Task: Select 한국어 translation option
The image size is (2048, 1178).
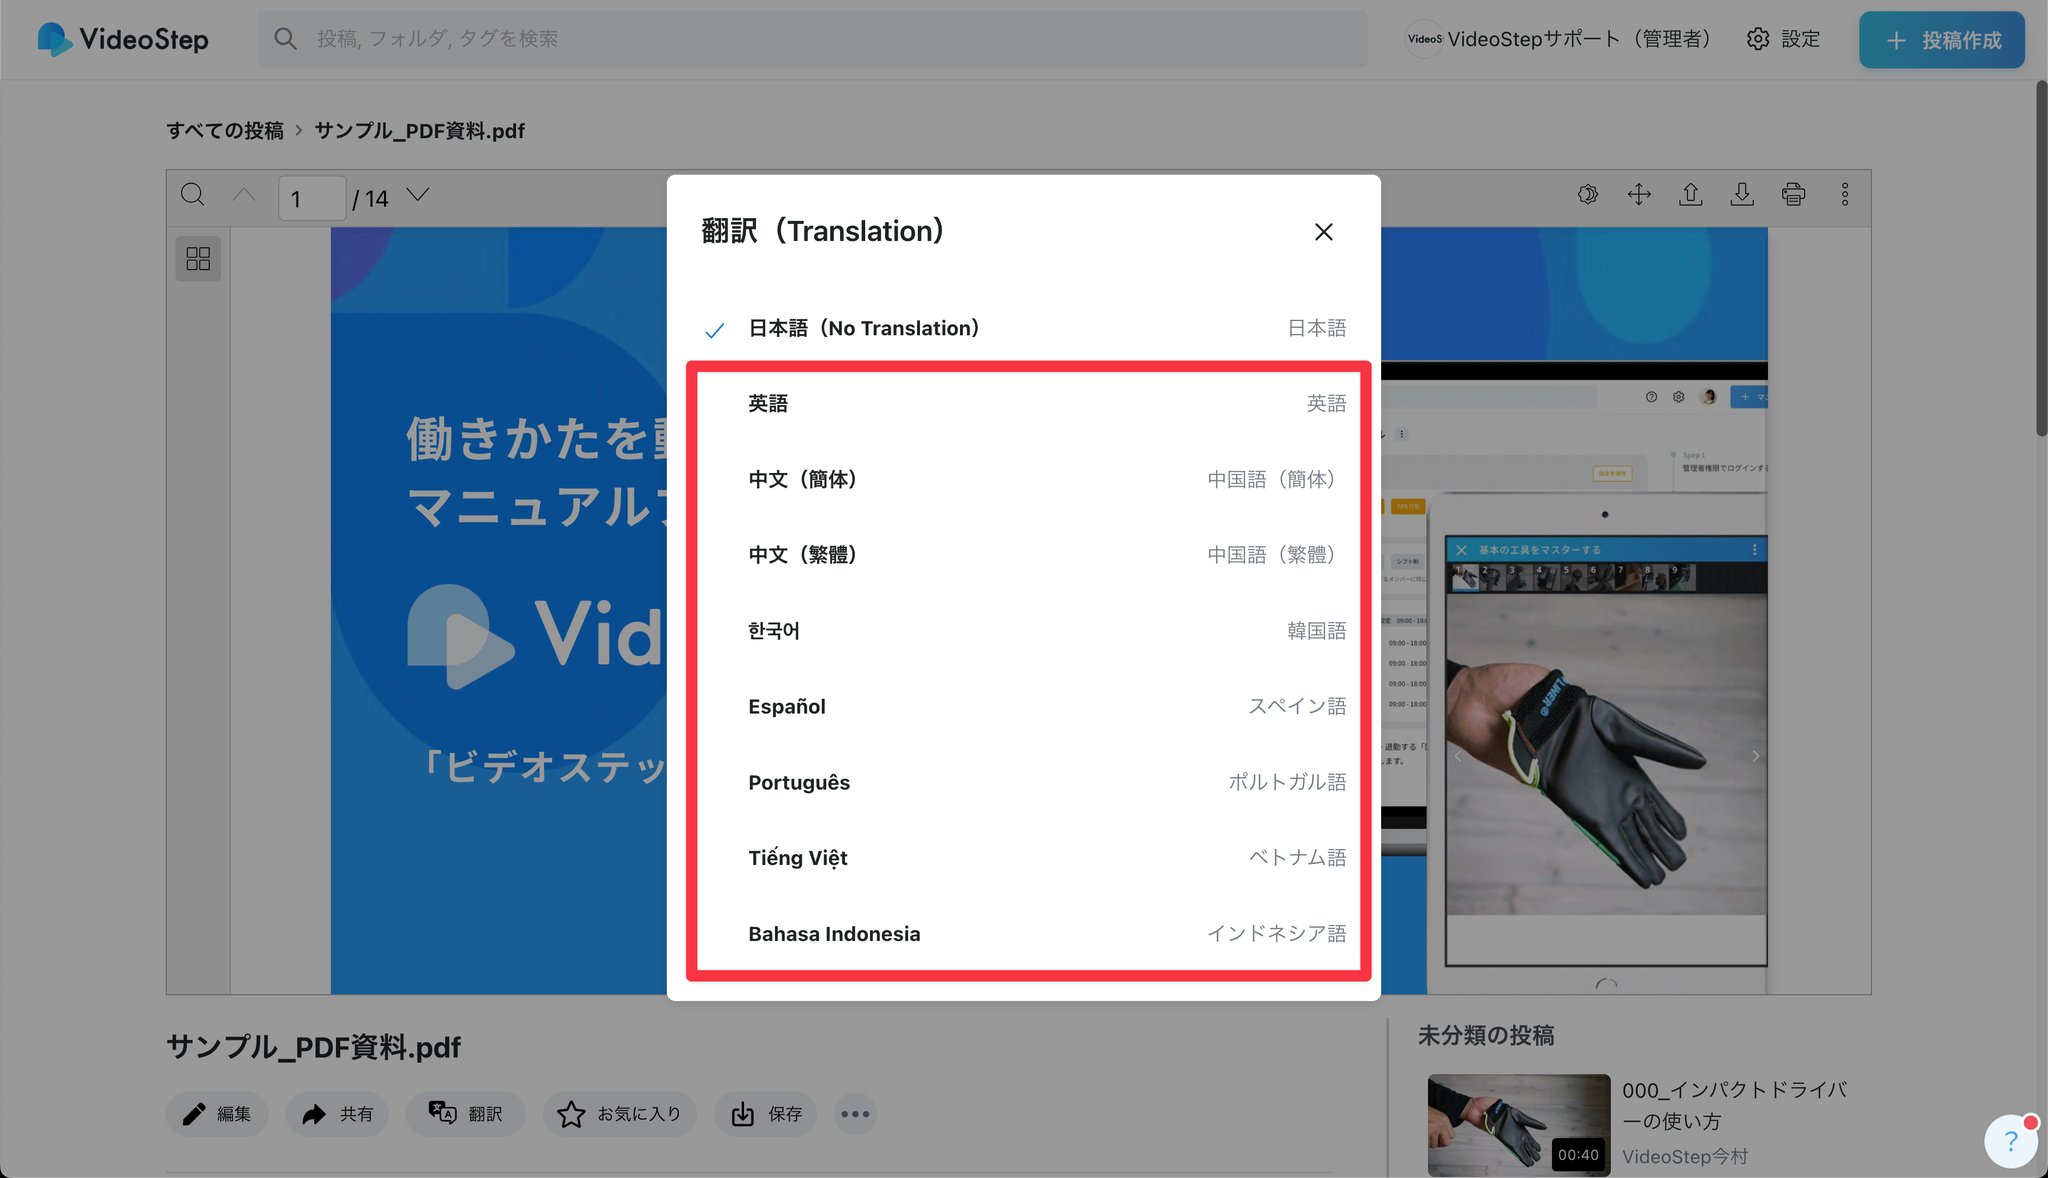Action: point(1025,631)
